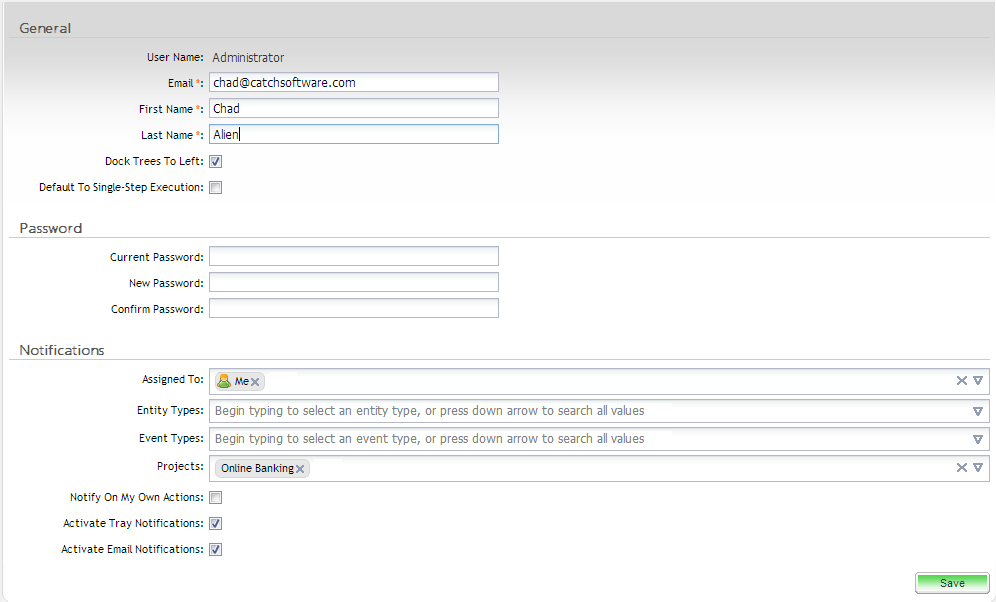This screenshot has width=996, height=602.
Task: Remove the Online Banking project tag
Action: (300, 469)
